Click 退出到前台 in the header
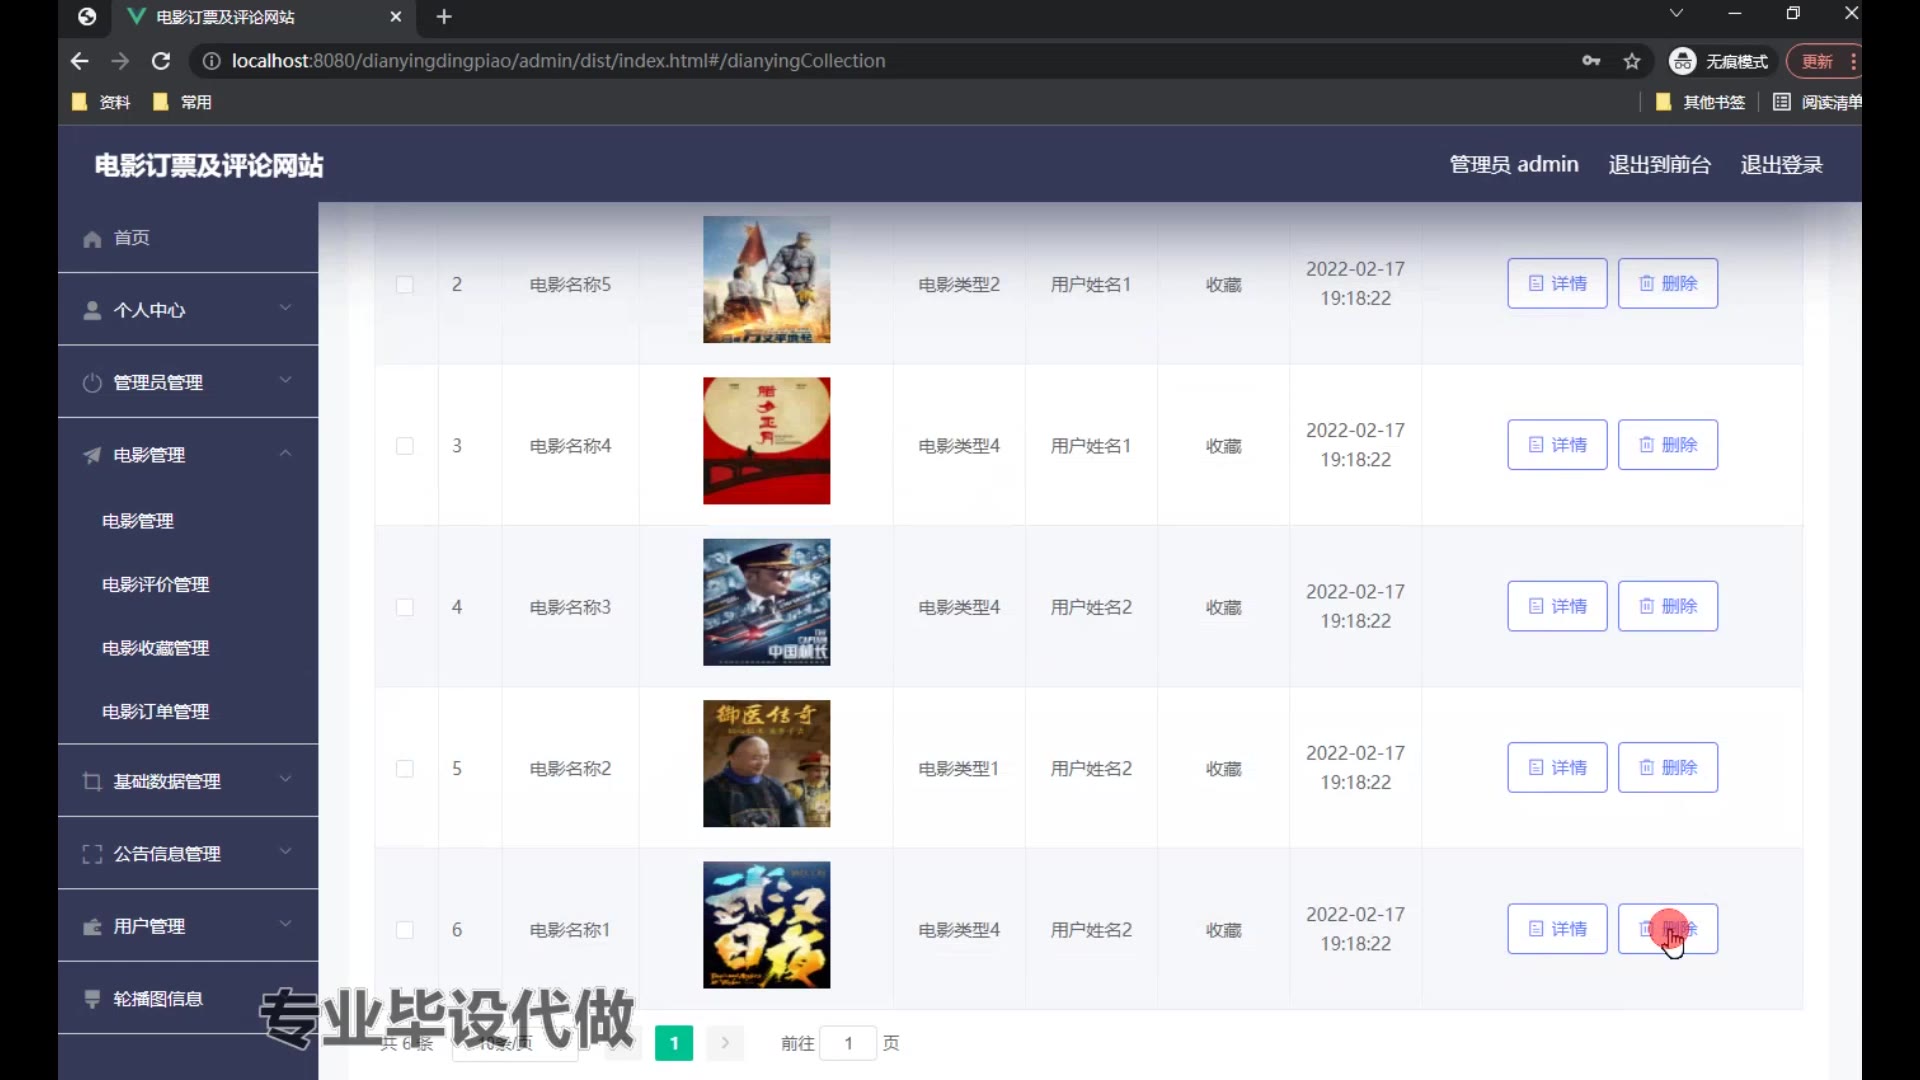 click(1659, 165)
